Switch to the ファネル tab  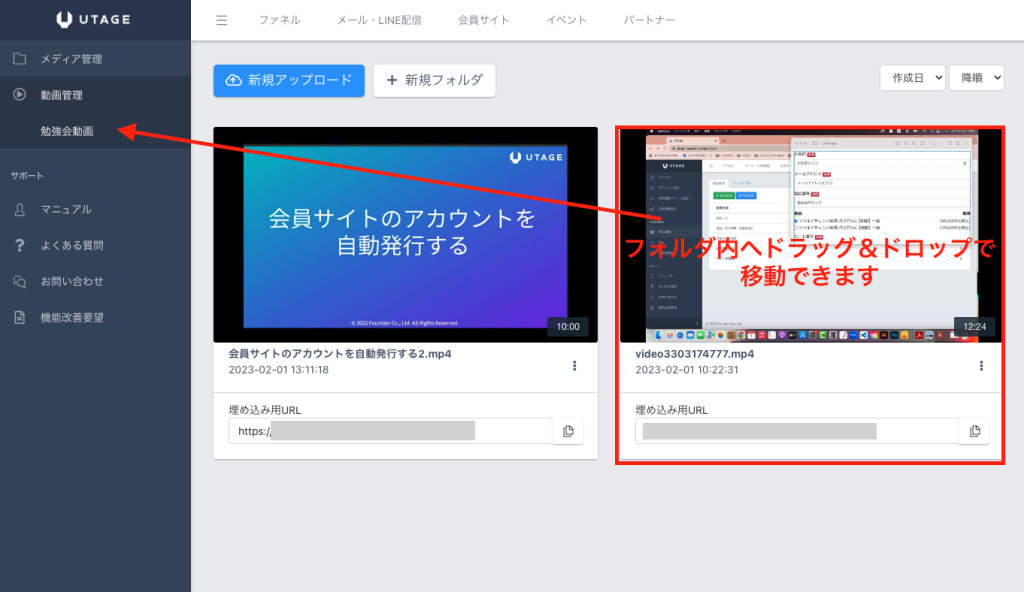(x=279, y=20)
